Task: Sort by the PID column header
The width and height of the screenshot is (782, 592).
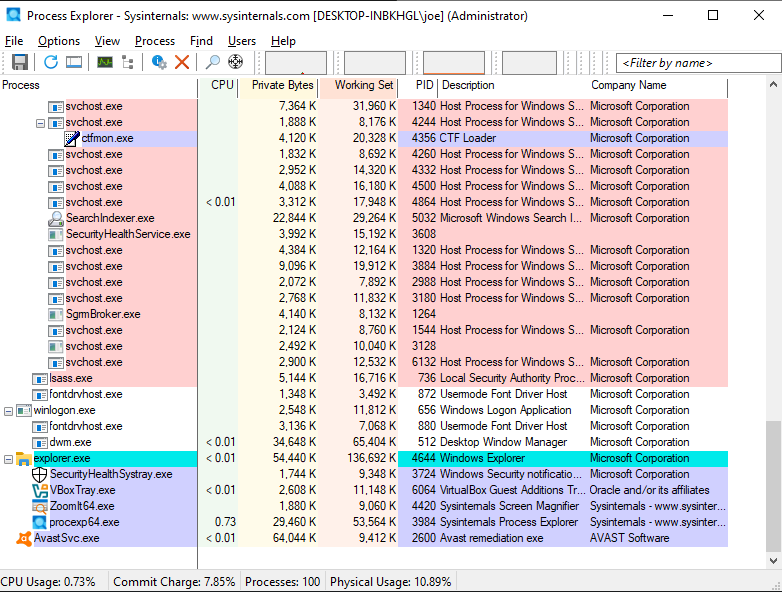Action: [x=418, y=85]
